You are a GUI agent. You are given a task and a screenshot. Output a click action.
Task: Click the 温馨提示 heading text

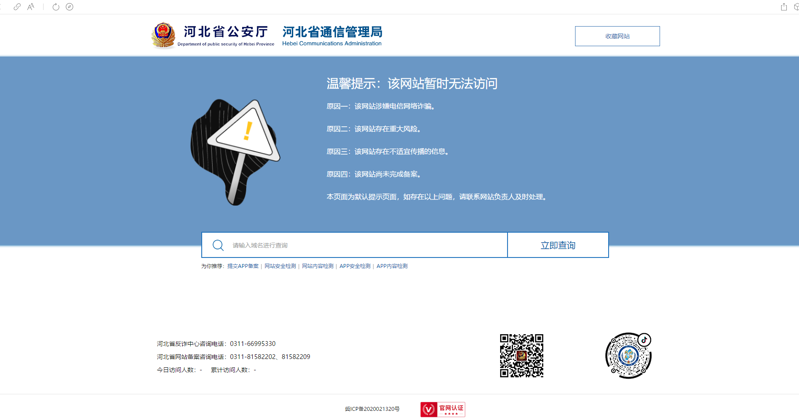click(412, 84)
